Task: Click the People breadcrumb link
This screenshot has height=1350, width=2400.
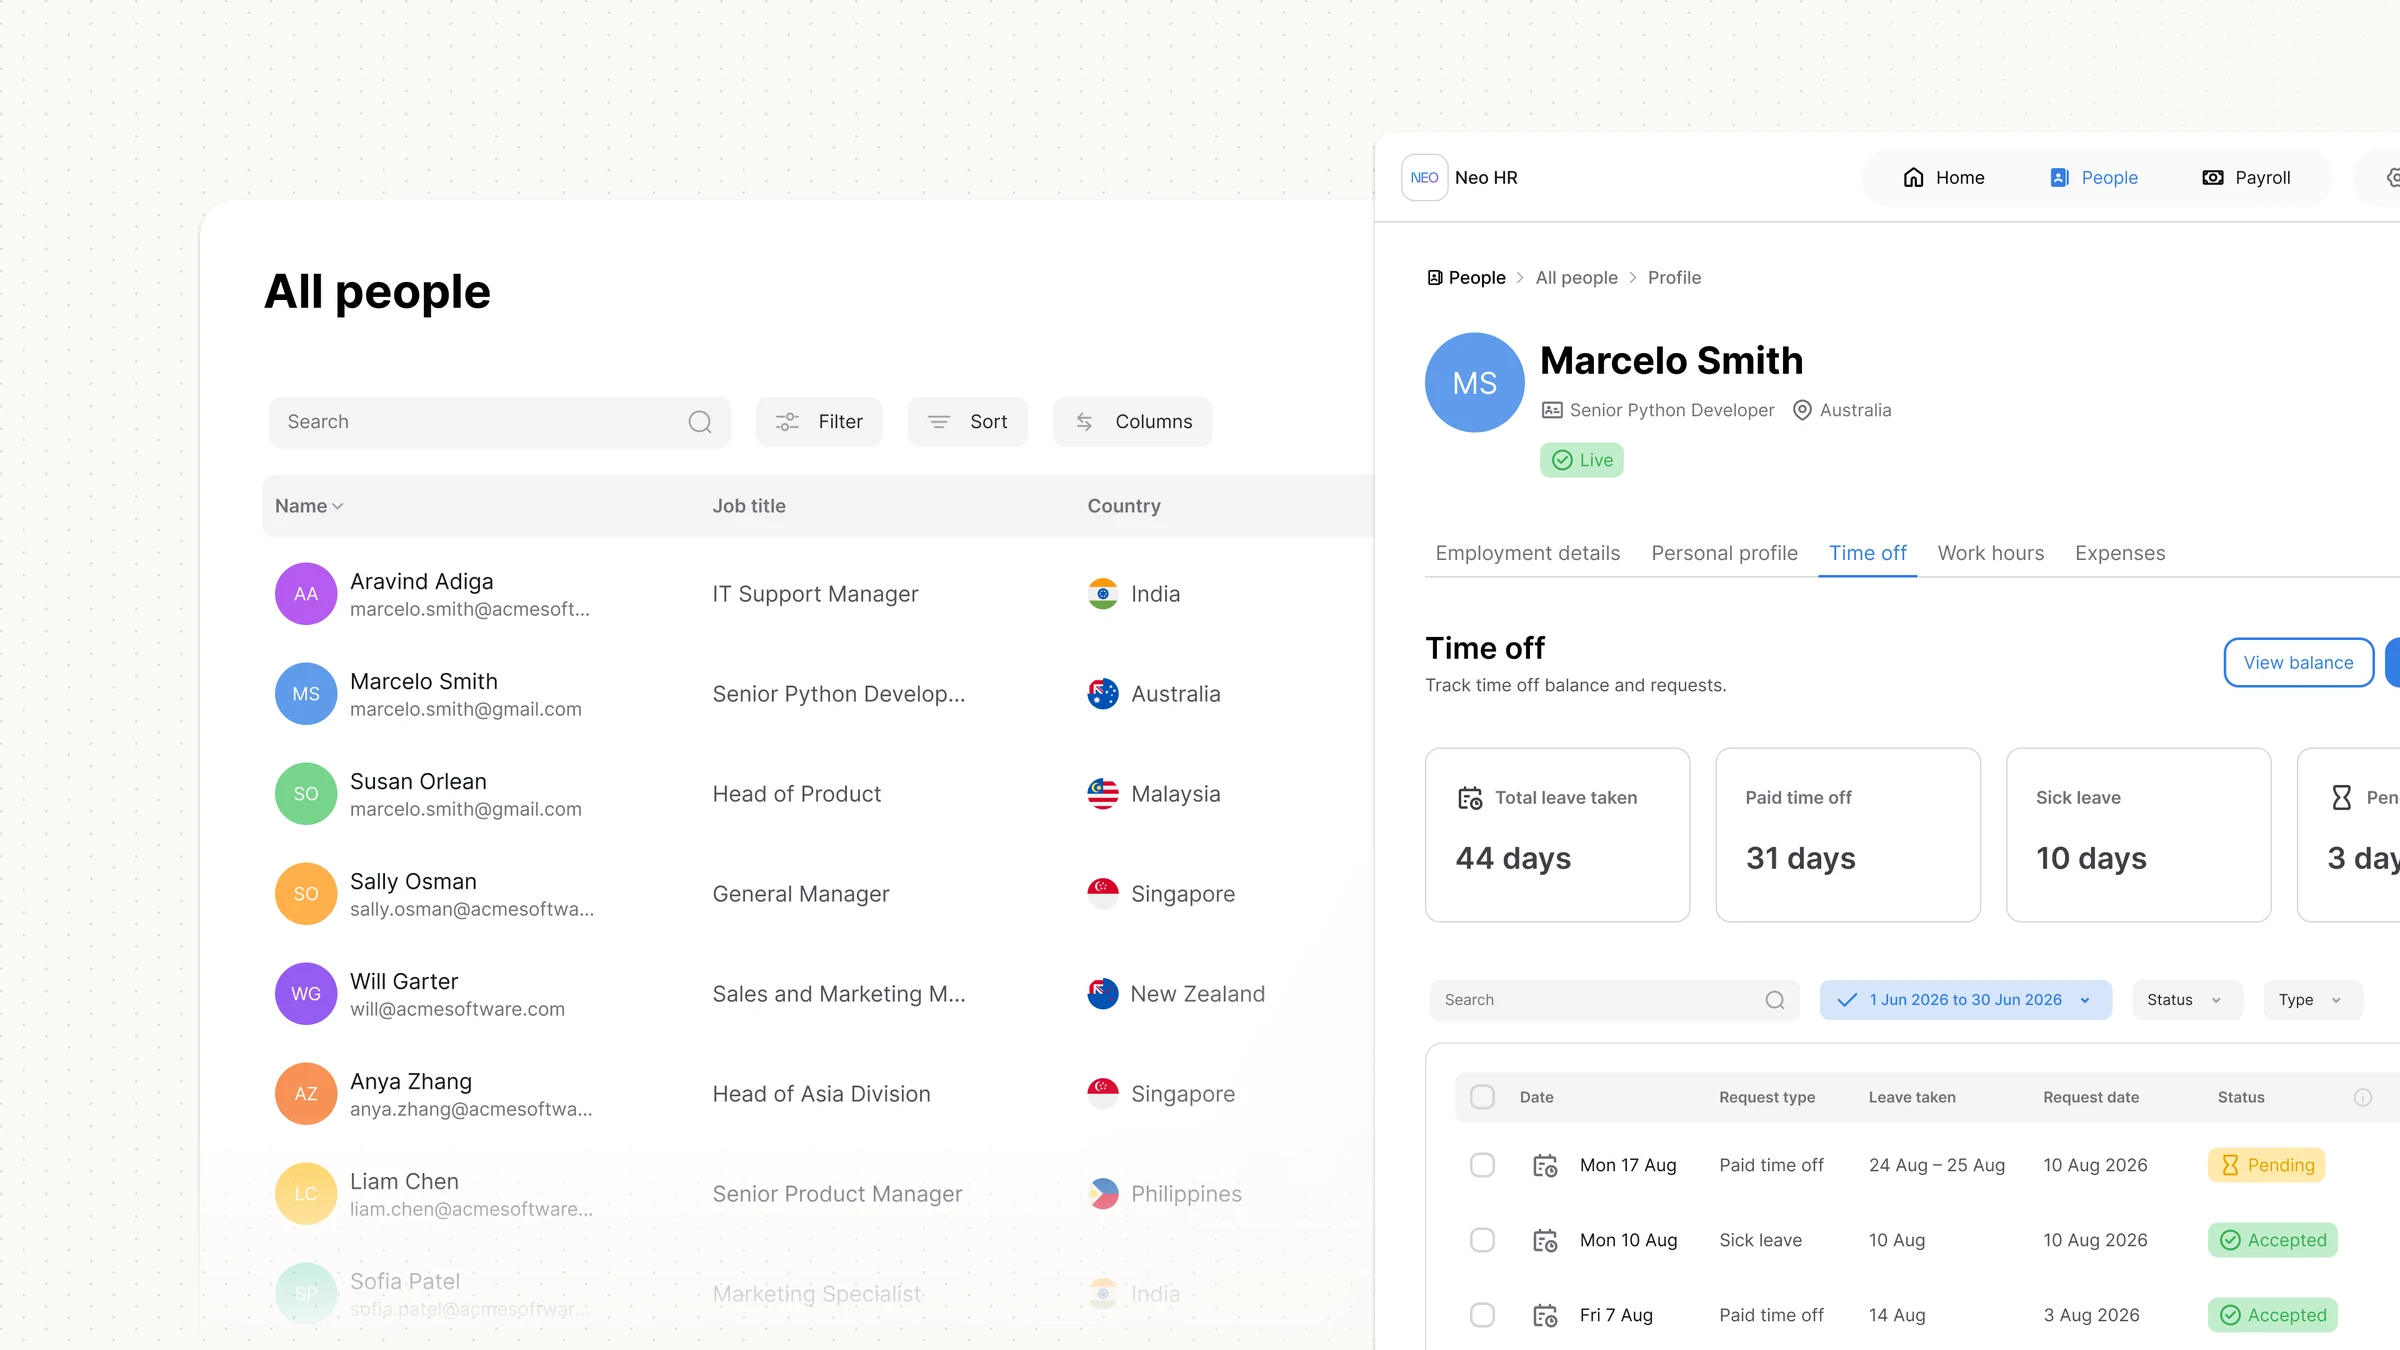Action: [1466, 278]
